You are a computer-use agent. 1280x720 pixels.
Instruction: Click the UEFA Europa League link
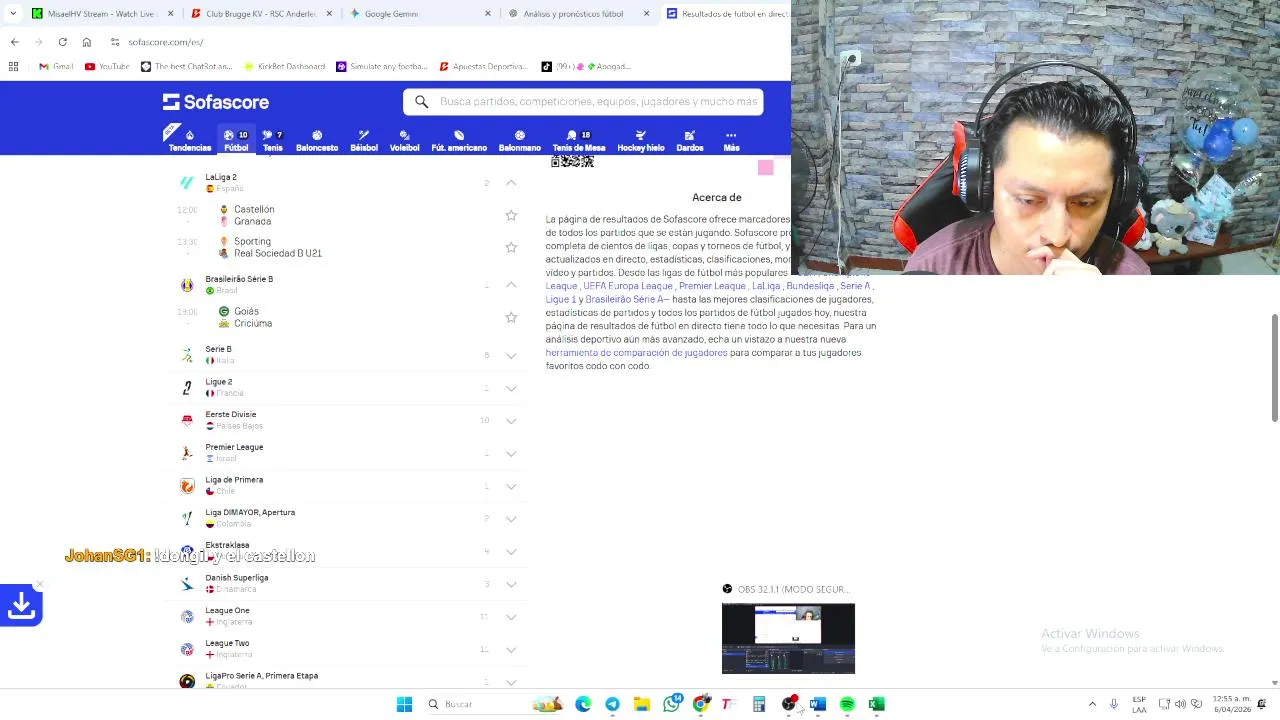pos(628,286)
